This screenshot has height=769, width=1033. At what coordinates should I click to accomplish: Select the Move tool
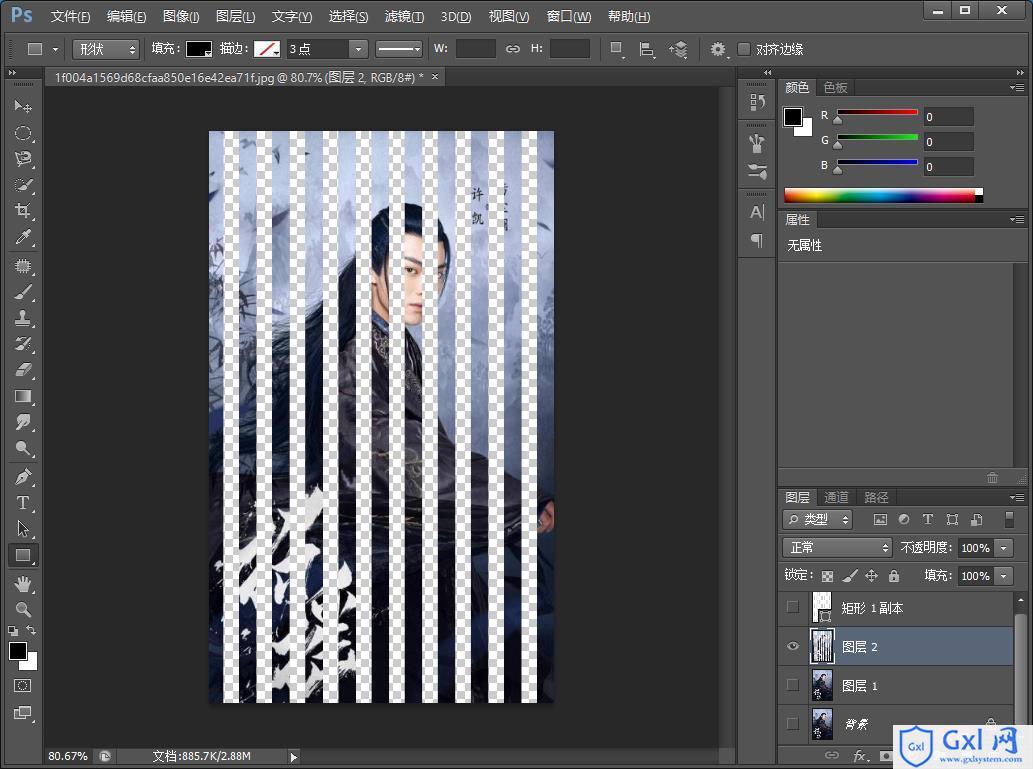tap(23, 106)
